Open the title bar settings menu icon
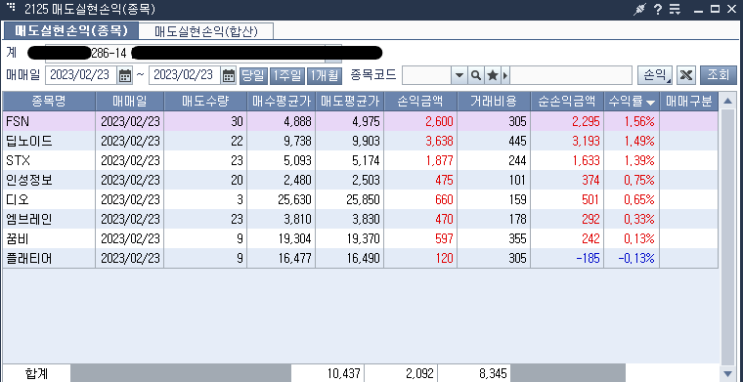This screenshot has height=382, width=743. pos(675,9)
